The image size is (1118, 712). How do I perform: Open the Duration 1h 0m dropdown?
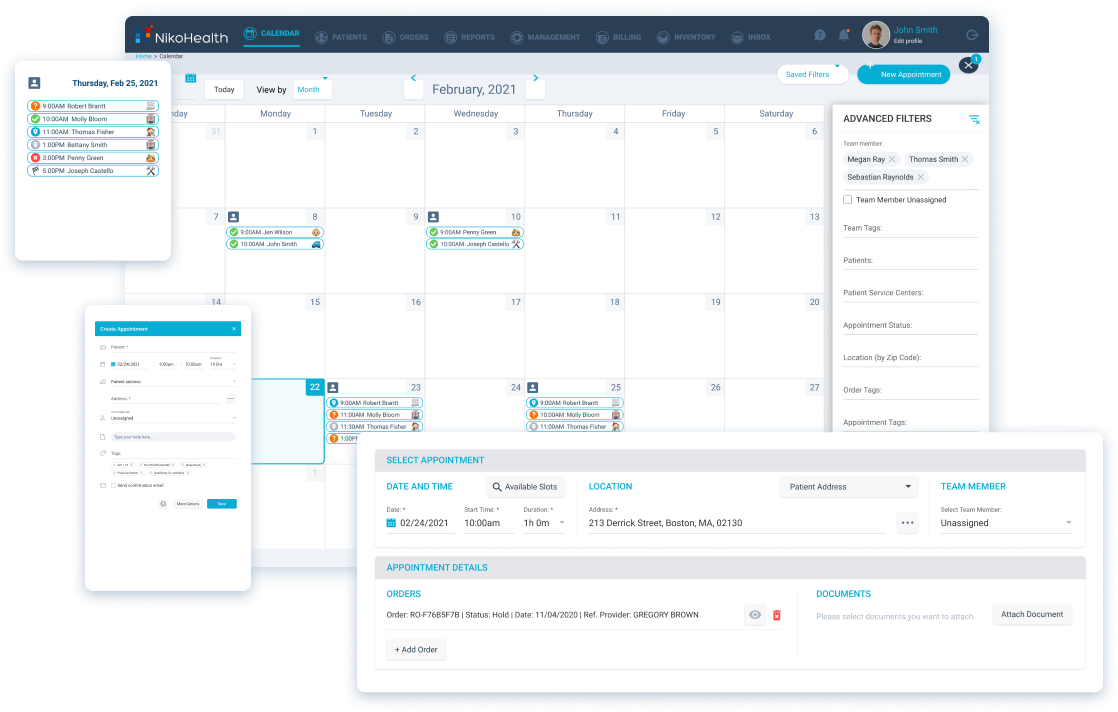[544, 523]
